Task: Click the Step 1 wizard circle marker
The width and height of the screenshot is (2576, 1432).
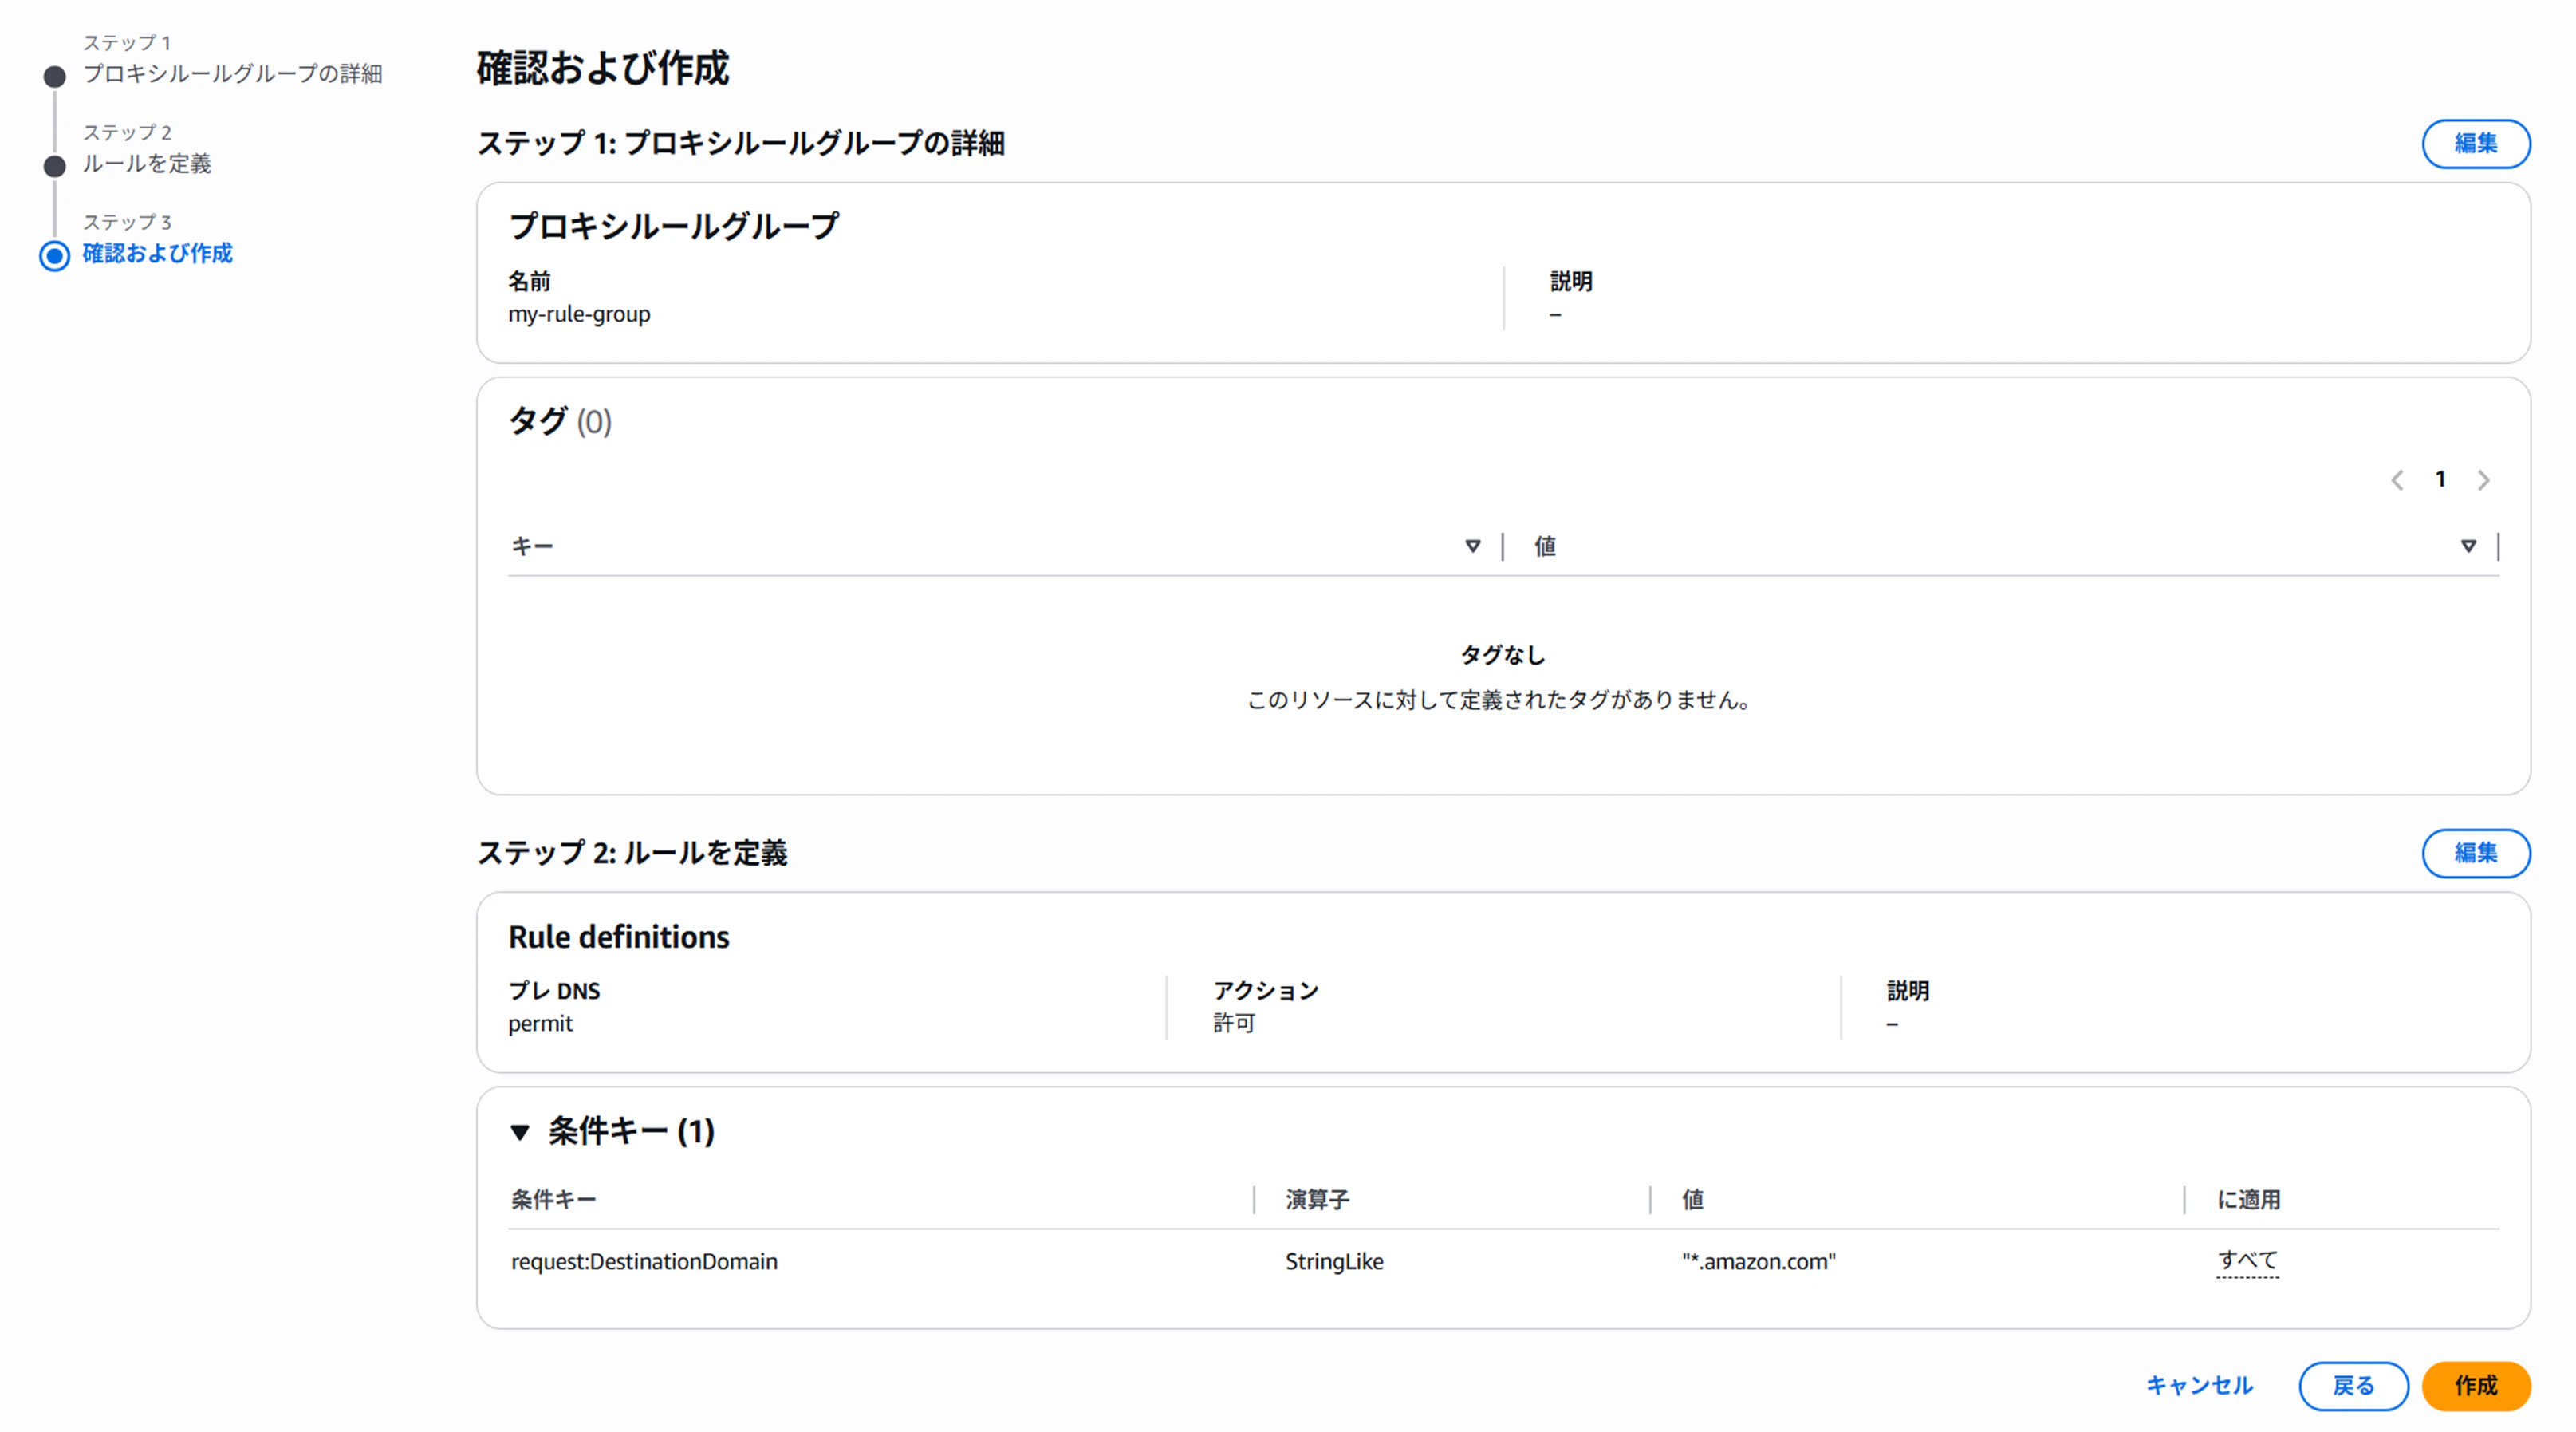Action: click(x=55, y=76)
